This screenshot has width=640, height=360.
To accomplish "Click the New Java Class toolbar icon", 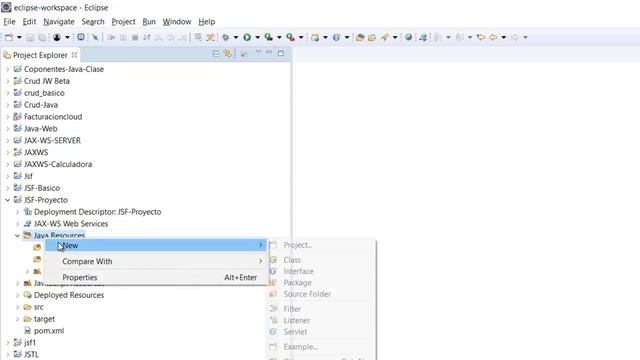I will [x=336, y=37].
